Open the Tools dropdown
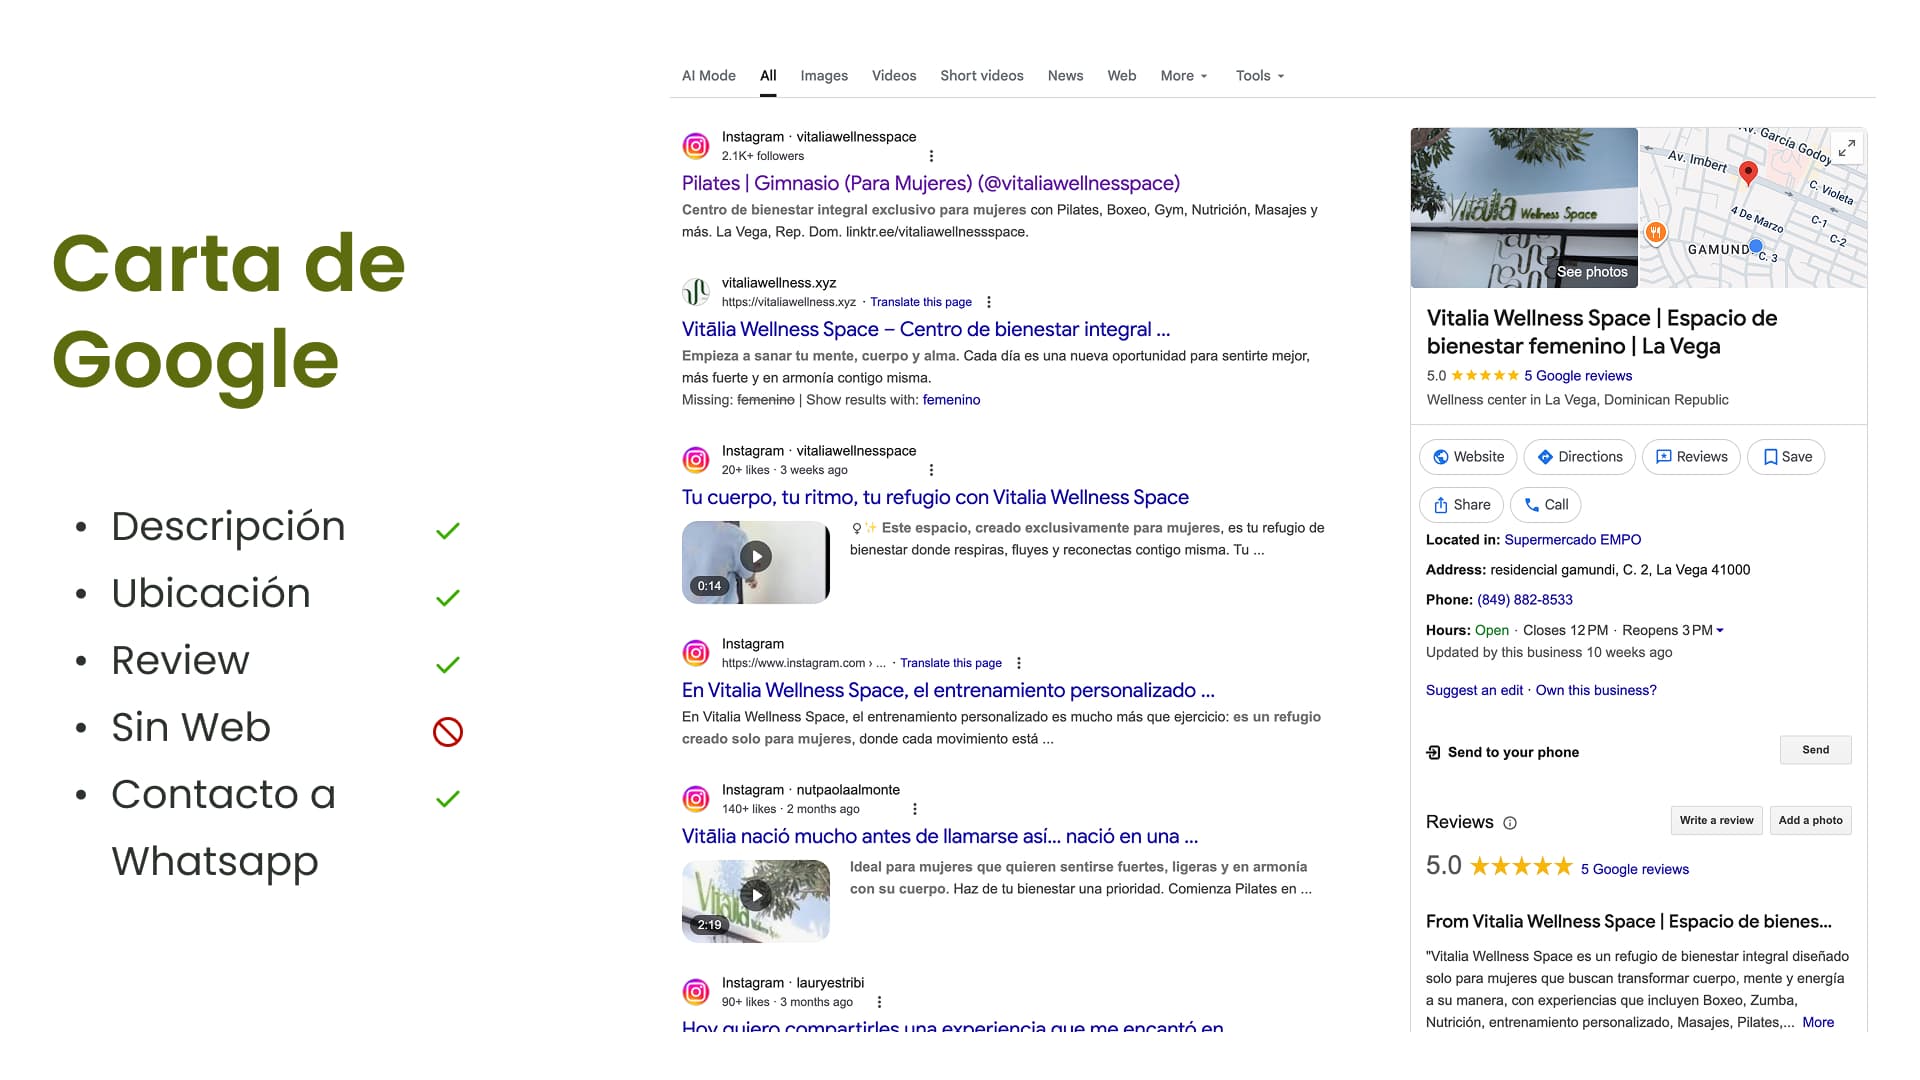 click(x=1260, y=76)
